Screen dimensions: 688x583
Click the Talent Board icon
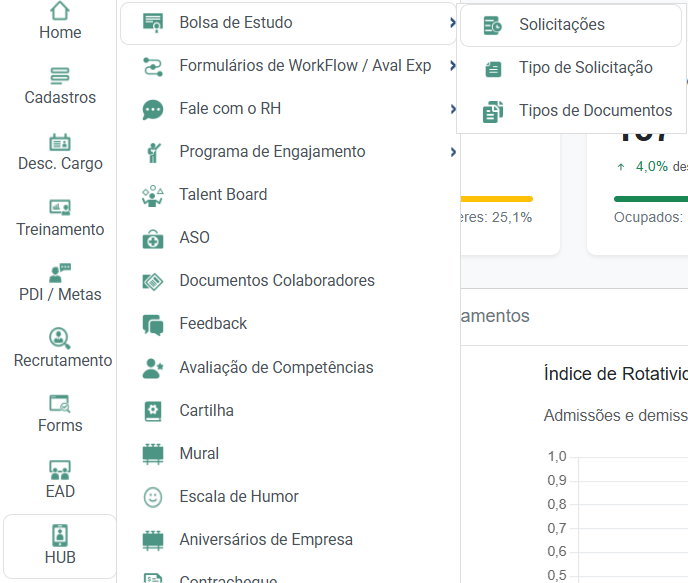153,195
